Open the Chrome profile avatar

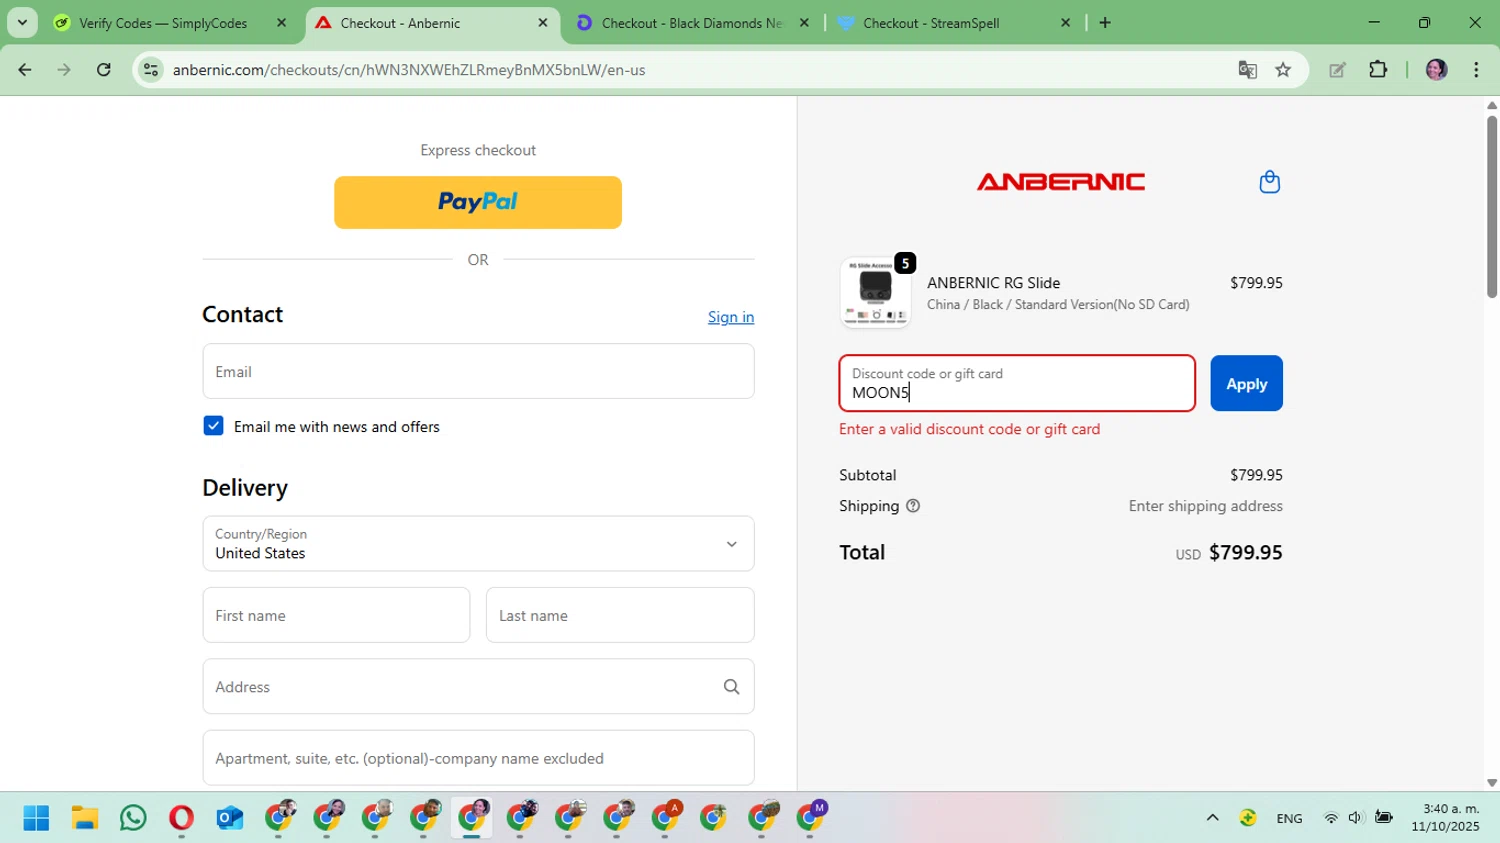1436,70
